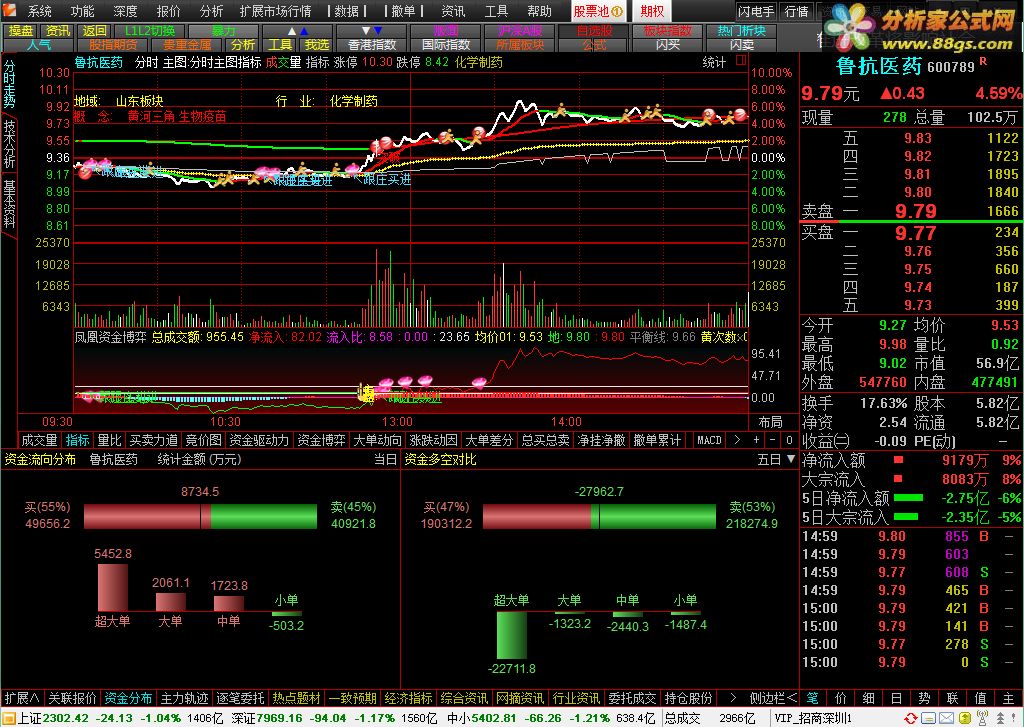Click the 闪卖 quick sell button
The height and width of the screenshot is (727, 1024).
click(741, 45)
